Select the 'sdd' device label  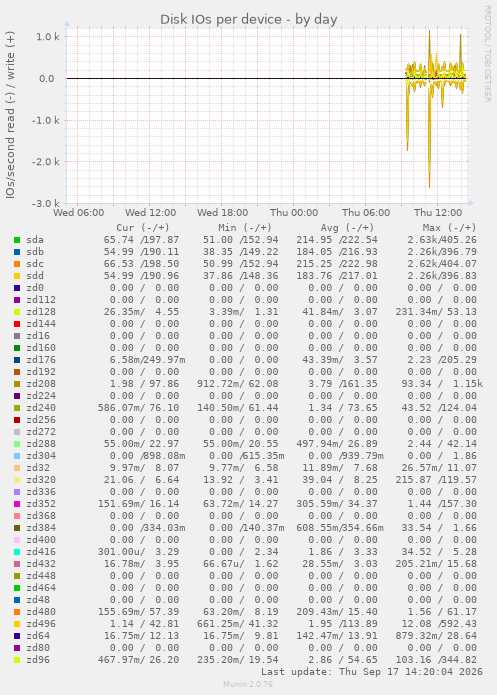click(35, 276)
